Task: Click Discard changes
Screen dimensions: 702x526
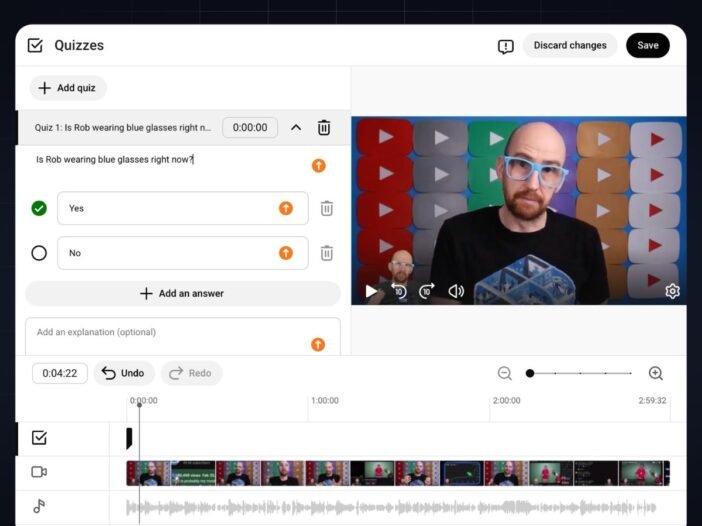Action: (570, 45)
